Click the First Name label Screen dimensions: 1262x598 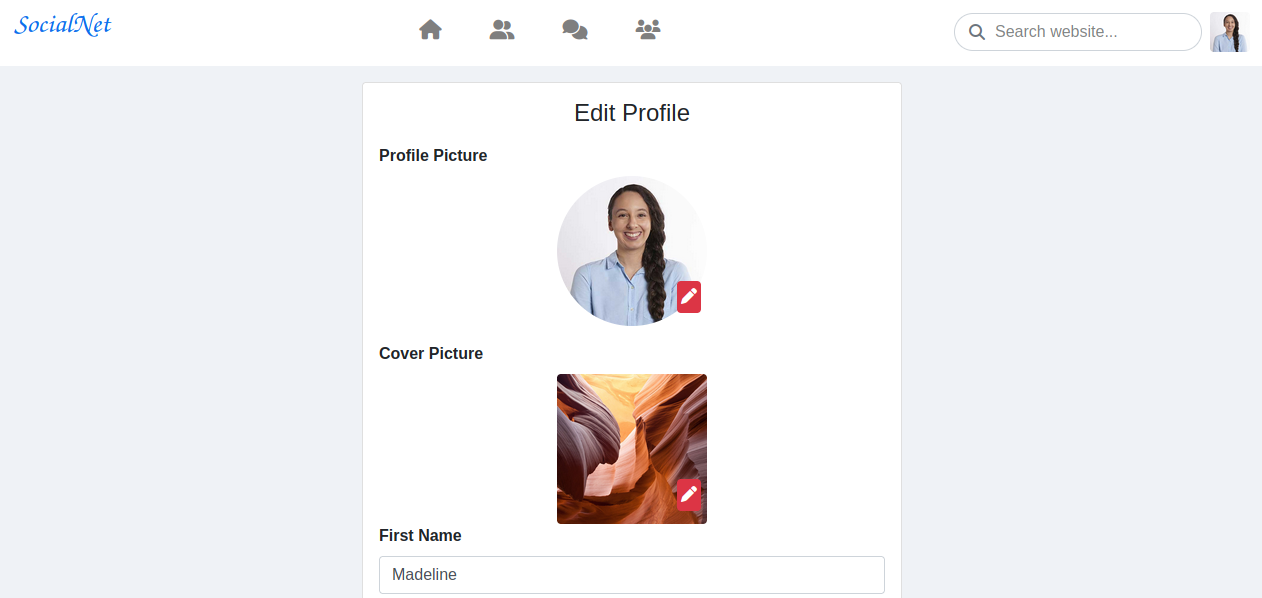[x=420, y=536]
